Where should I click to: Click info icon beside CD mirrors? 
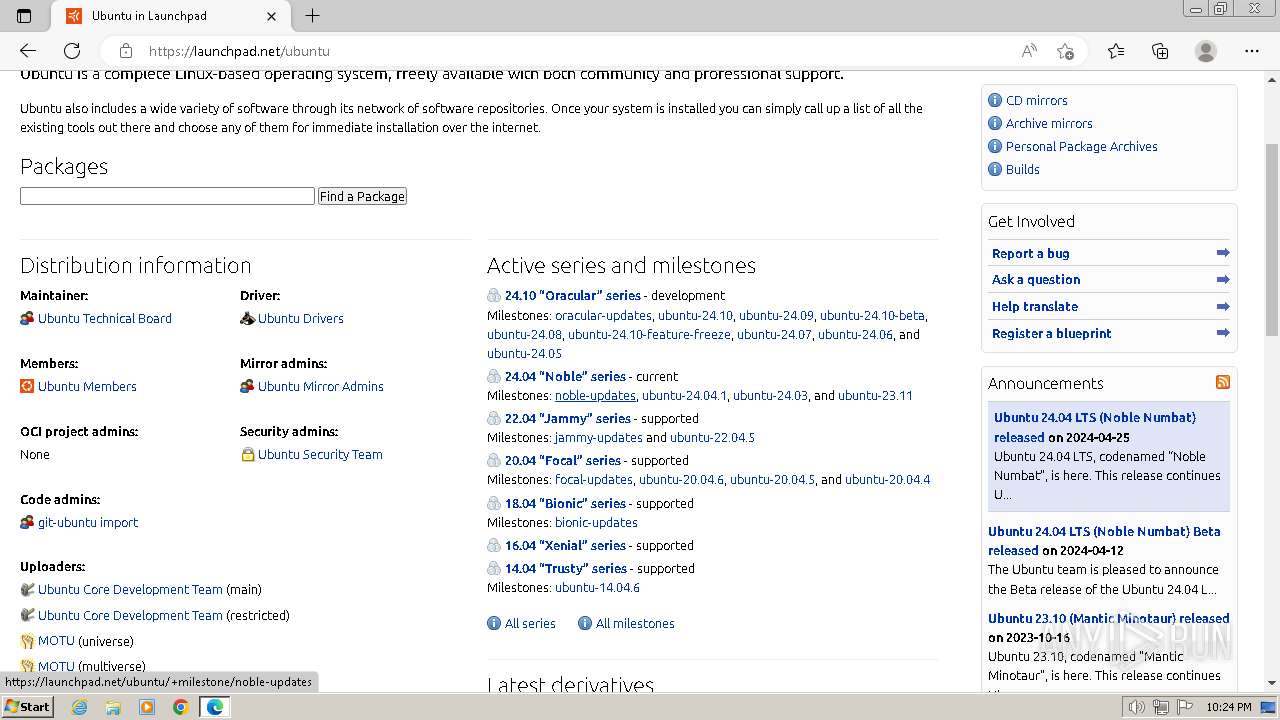tap(995, 100)
